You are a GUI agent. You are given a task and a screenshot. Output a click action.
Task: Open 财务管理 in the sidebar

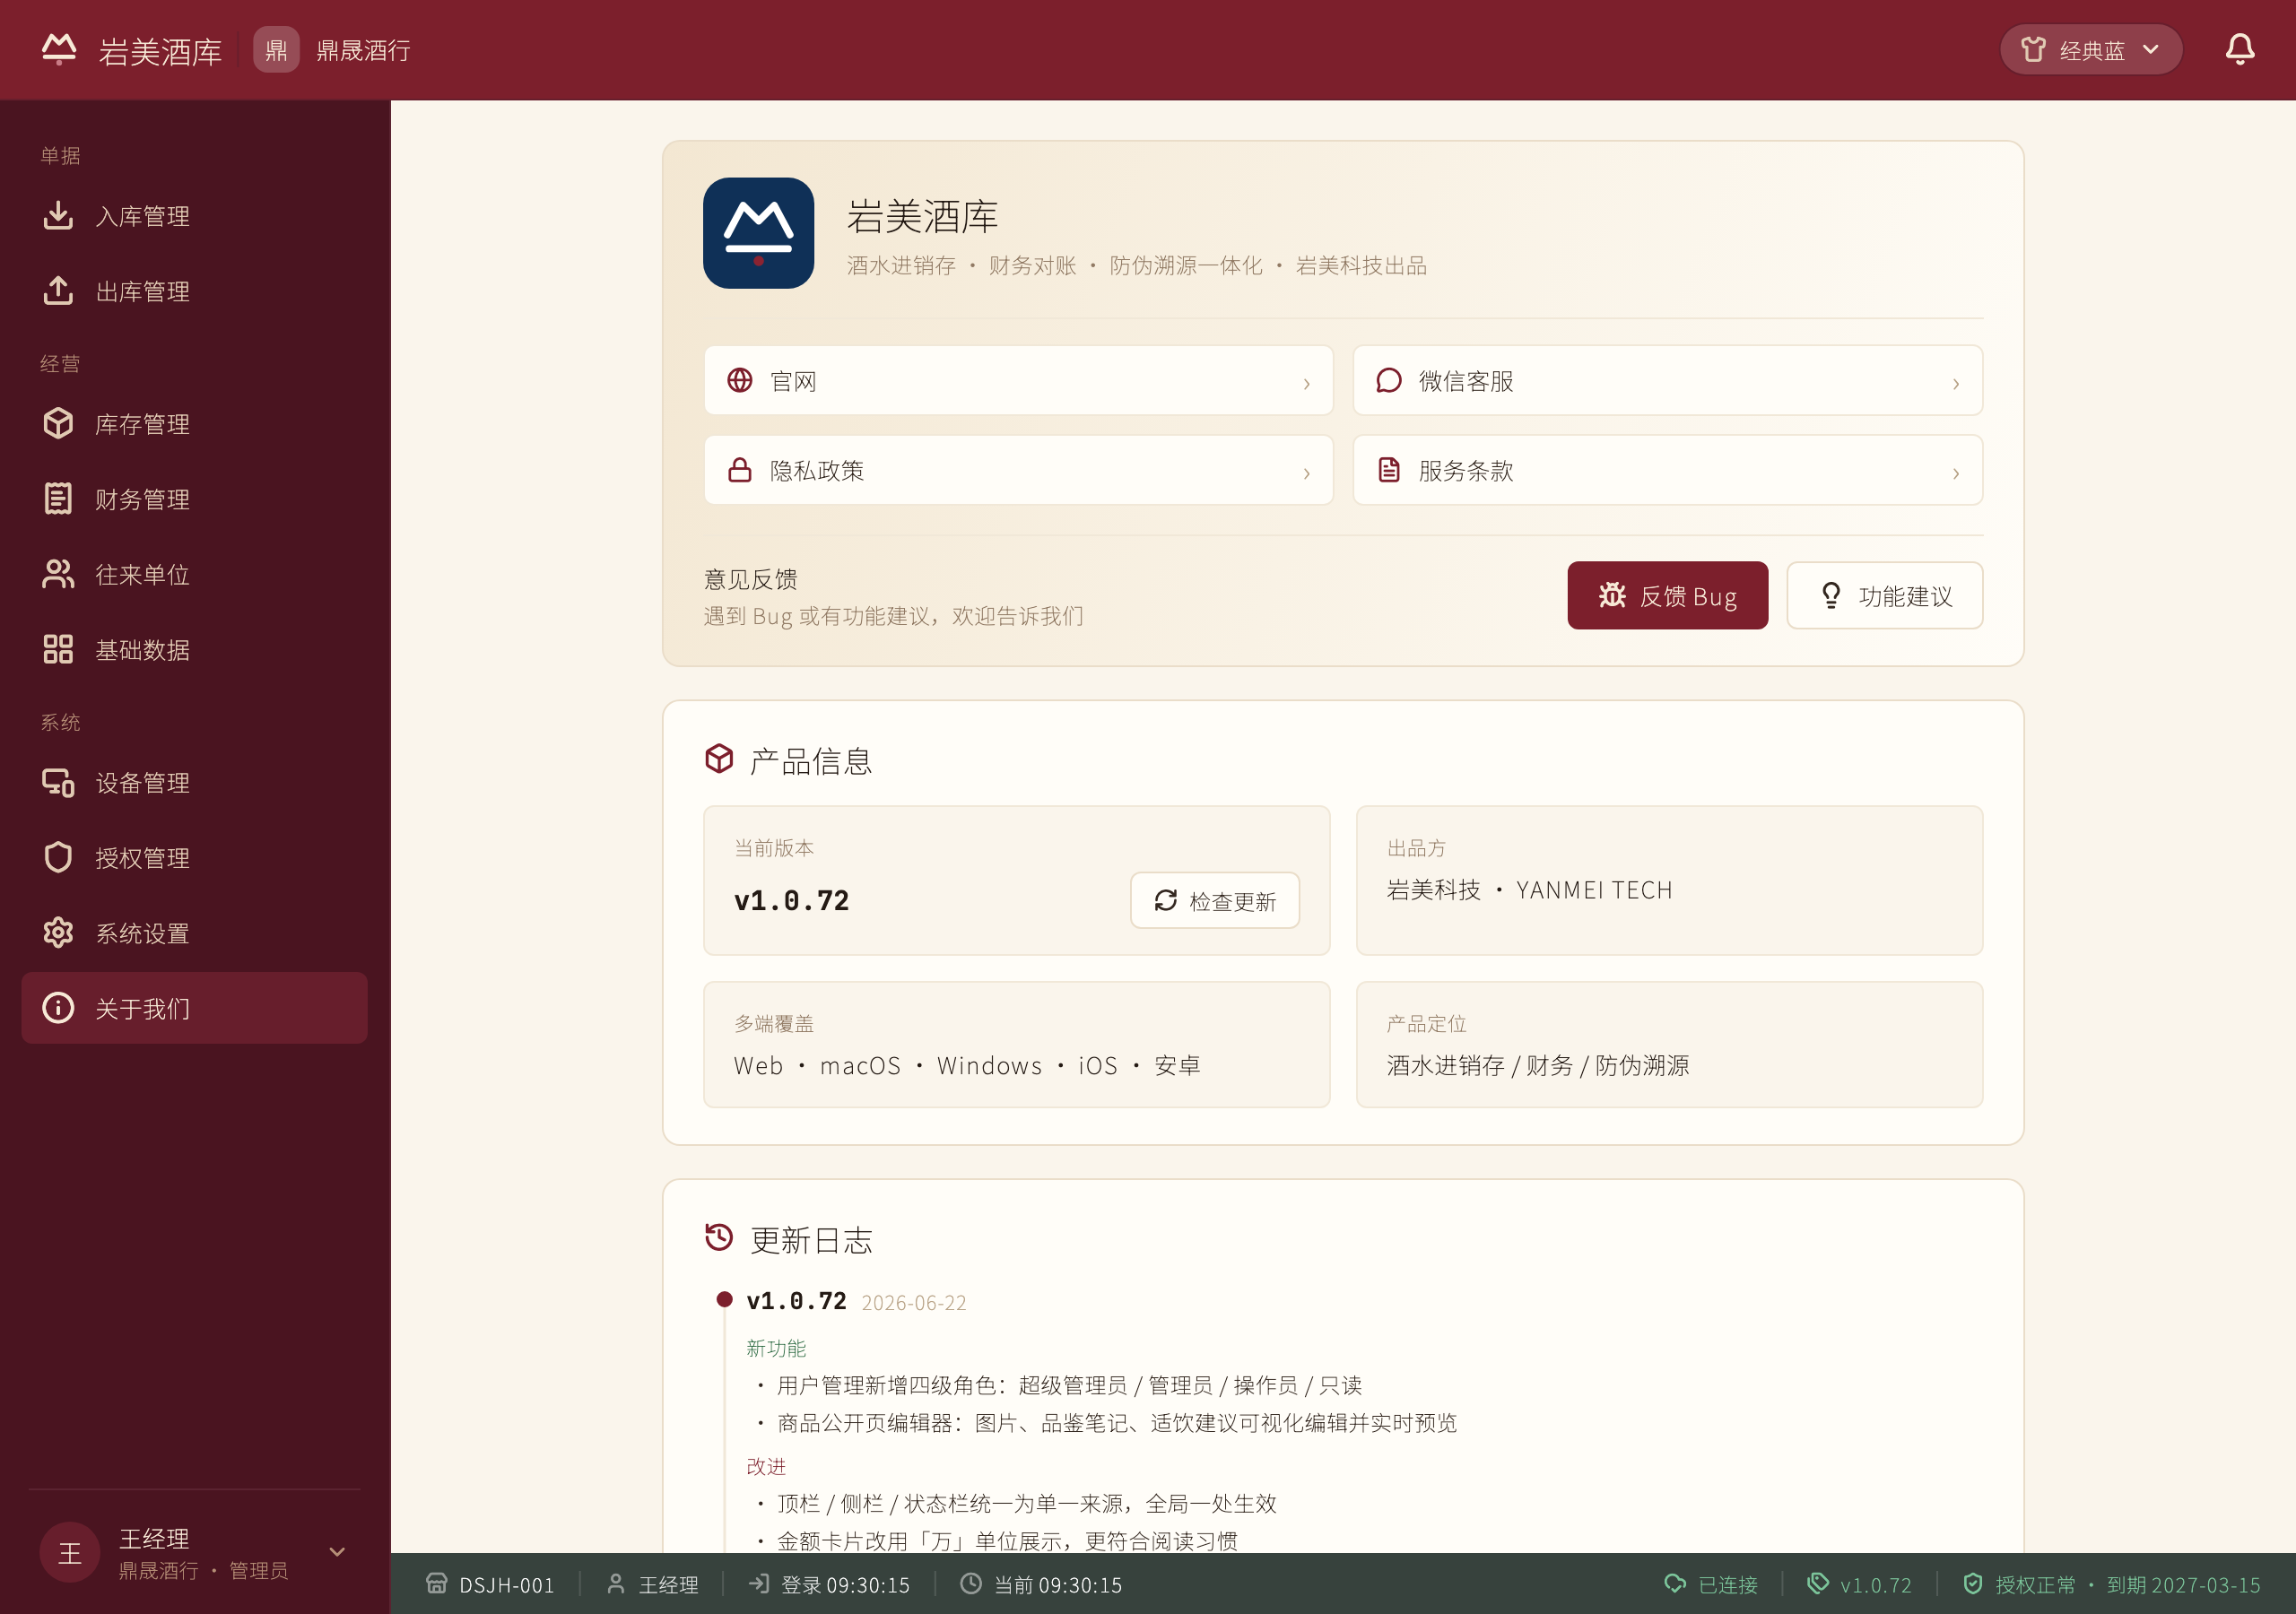pyautogui.click(x=194, y=499)
